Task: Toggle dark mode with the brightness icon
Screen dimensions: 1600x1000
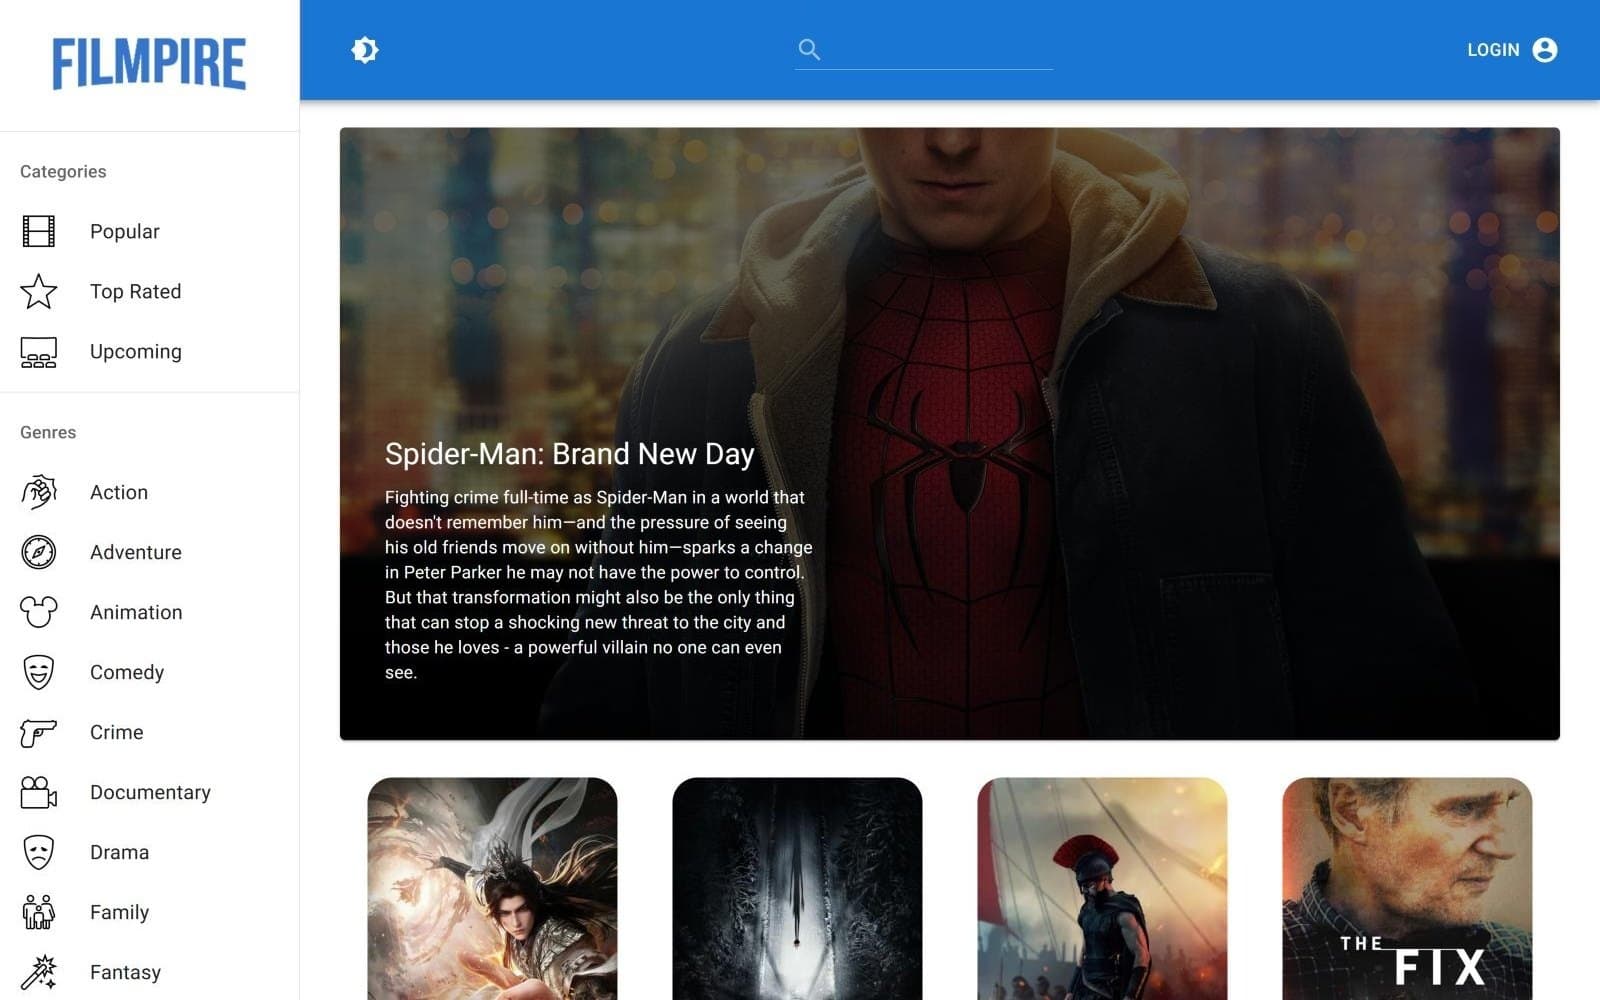Action: [365, 50]
